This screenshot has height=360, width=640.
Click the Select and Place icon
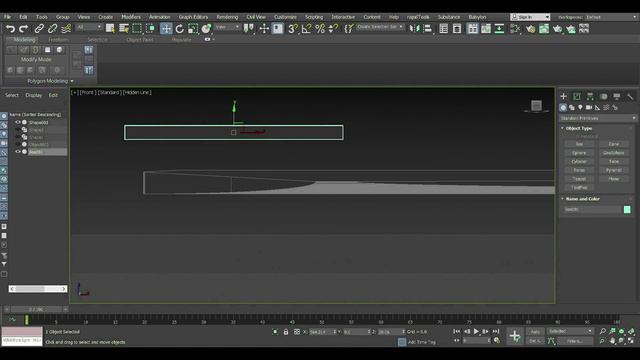(x=207, y=29)
